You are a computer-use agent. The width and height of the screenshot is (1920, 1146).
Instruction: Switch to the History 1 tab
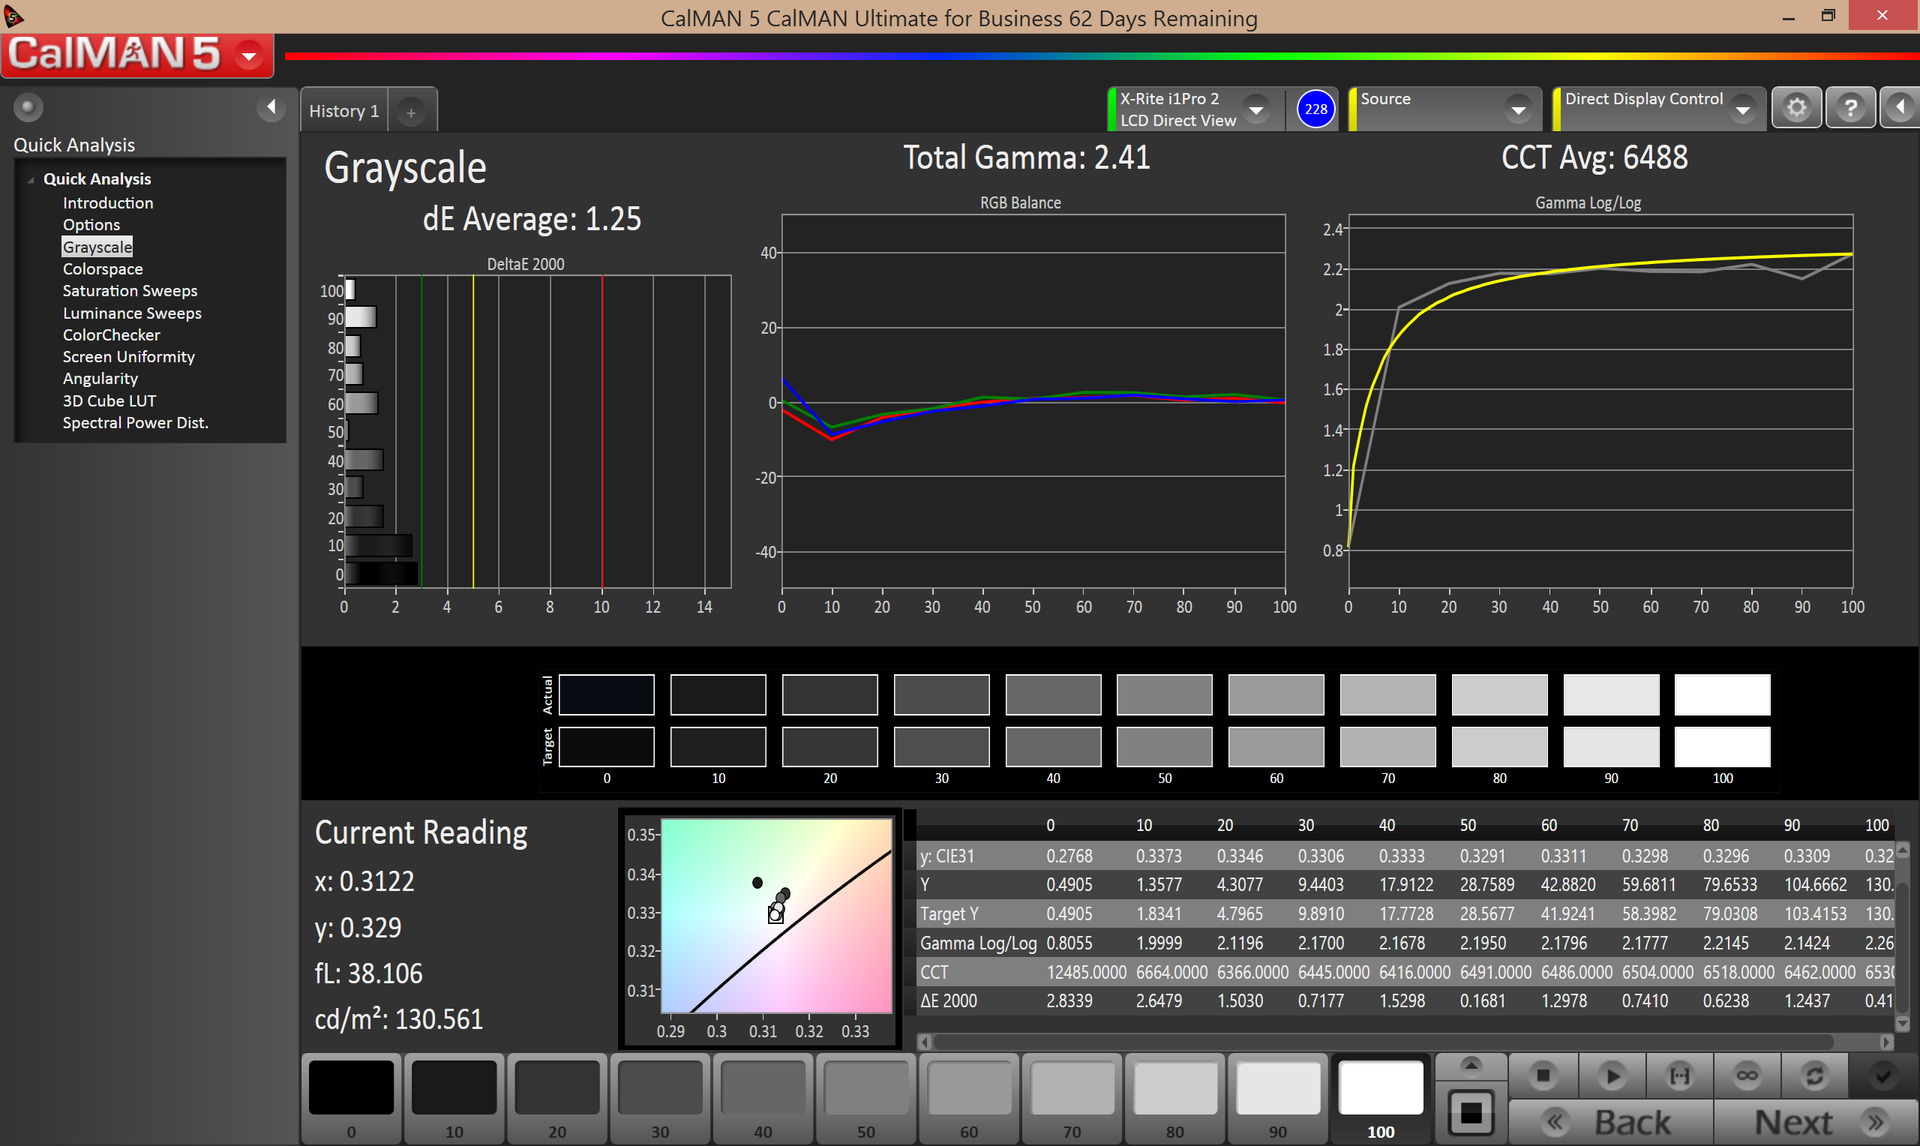(343, 111)
